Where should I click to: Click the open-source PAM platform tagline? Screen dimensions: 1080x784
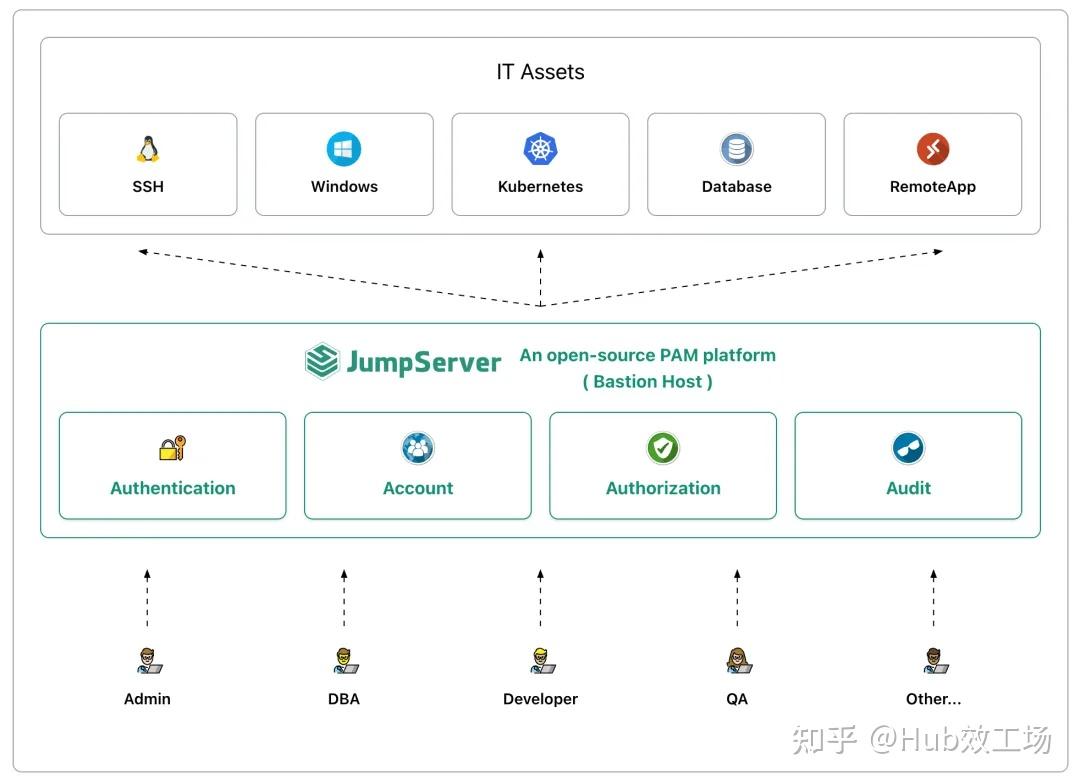click(647, 355)
